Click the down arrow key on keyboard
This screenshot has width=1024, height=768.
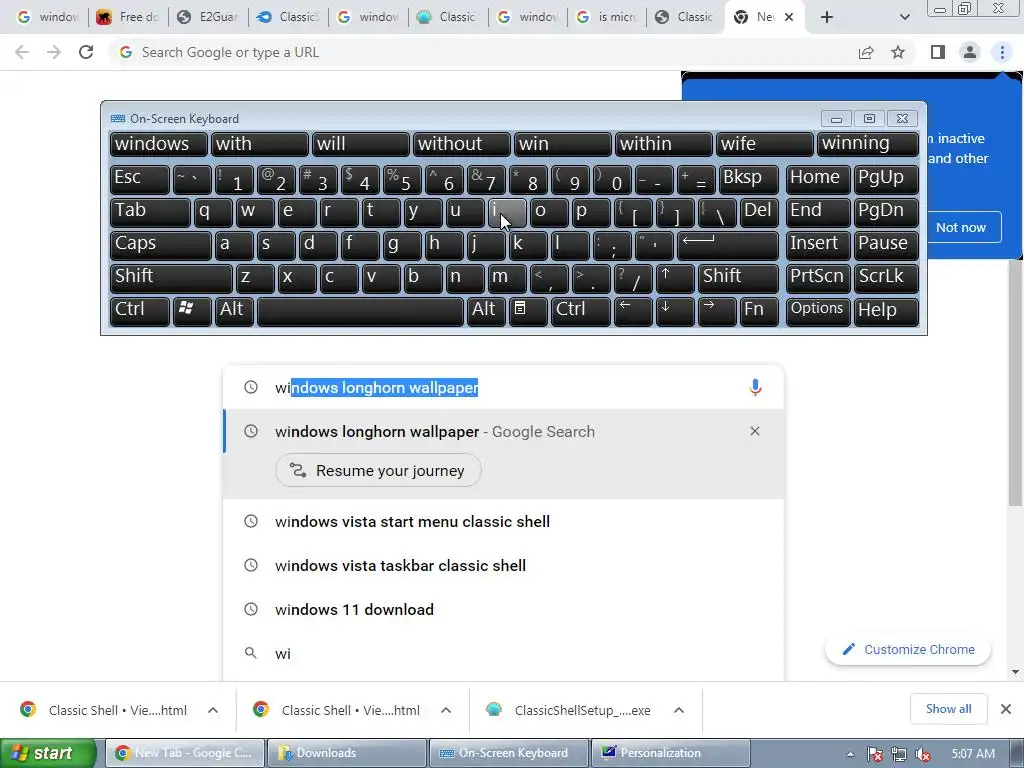(x=675, y=310)
